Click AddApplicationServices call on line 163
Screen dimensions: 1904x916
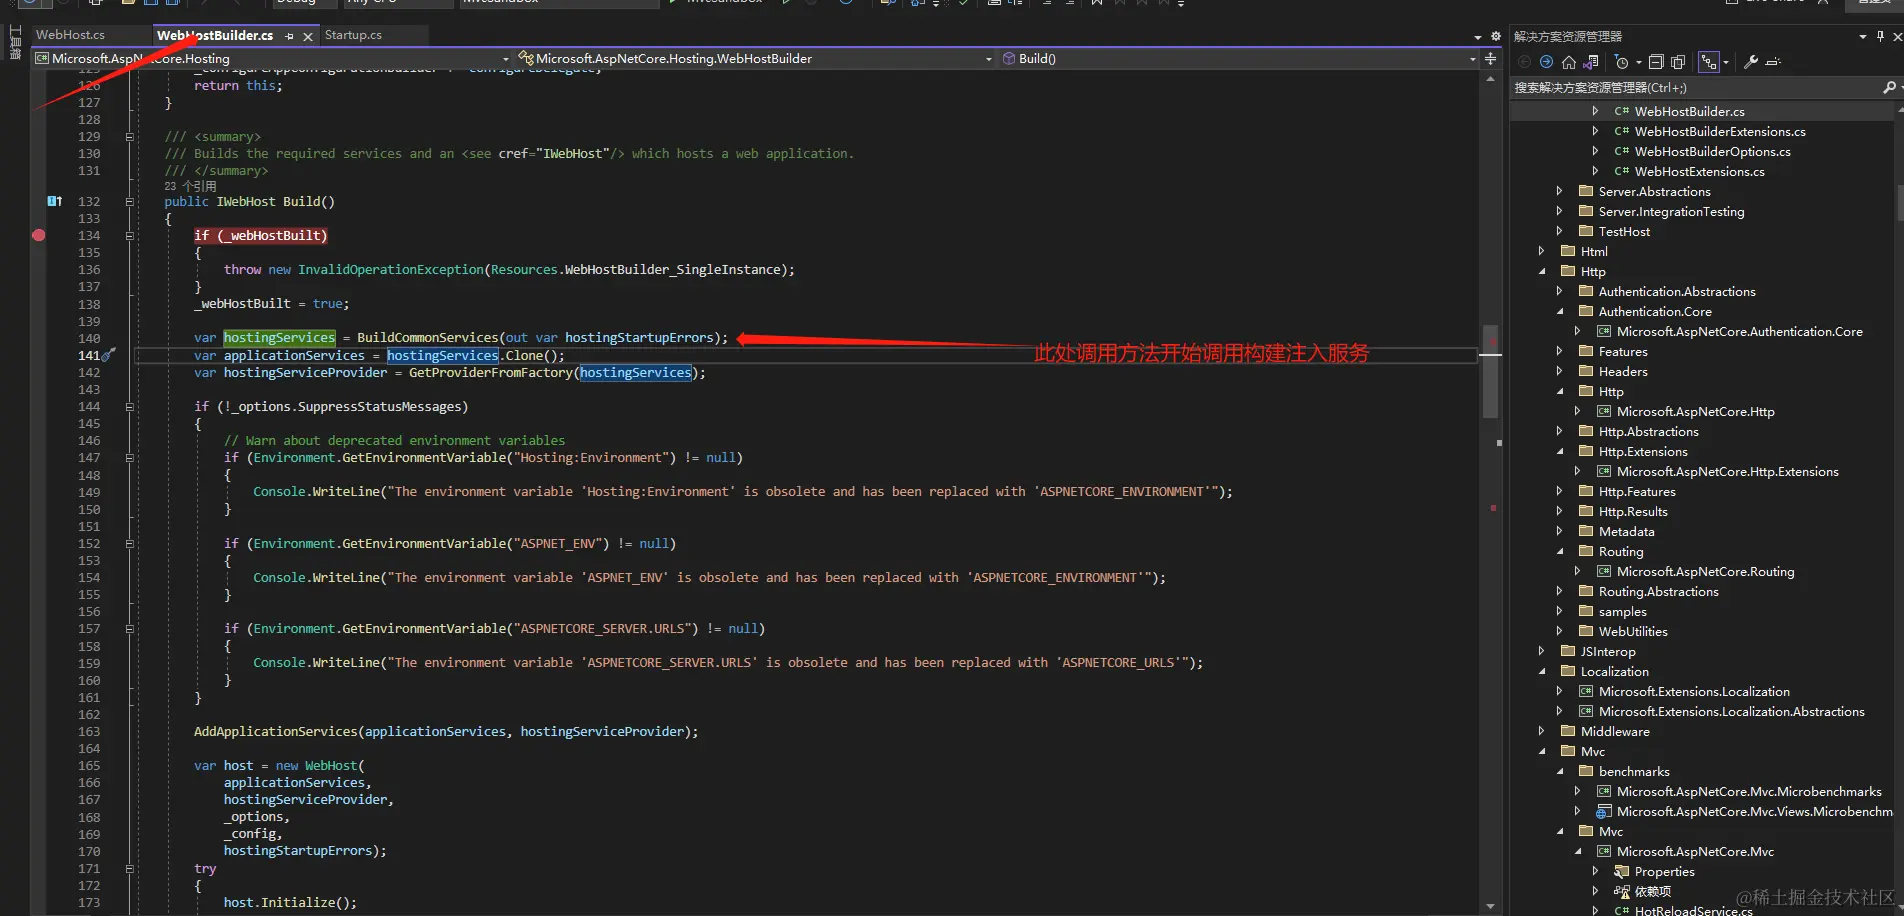[x=275, y=732]
